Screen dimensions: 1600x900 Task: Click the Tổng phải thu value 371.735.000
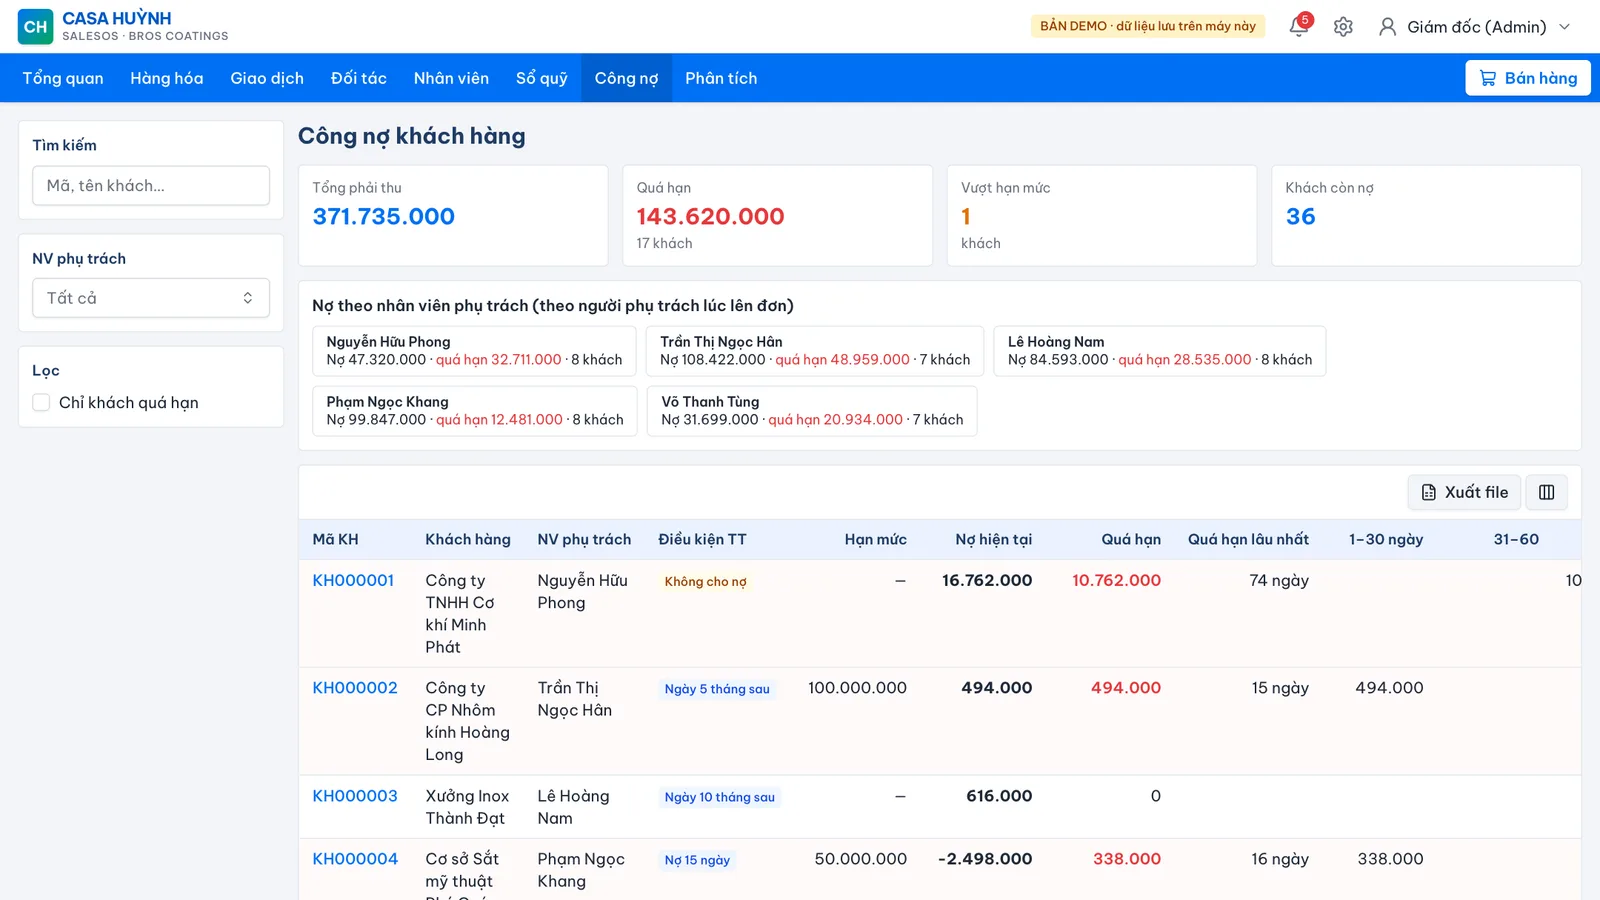(x=384, y=217)
